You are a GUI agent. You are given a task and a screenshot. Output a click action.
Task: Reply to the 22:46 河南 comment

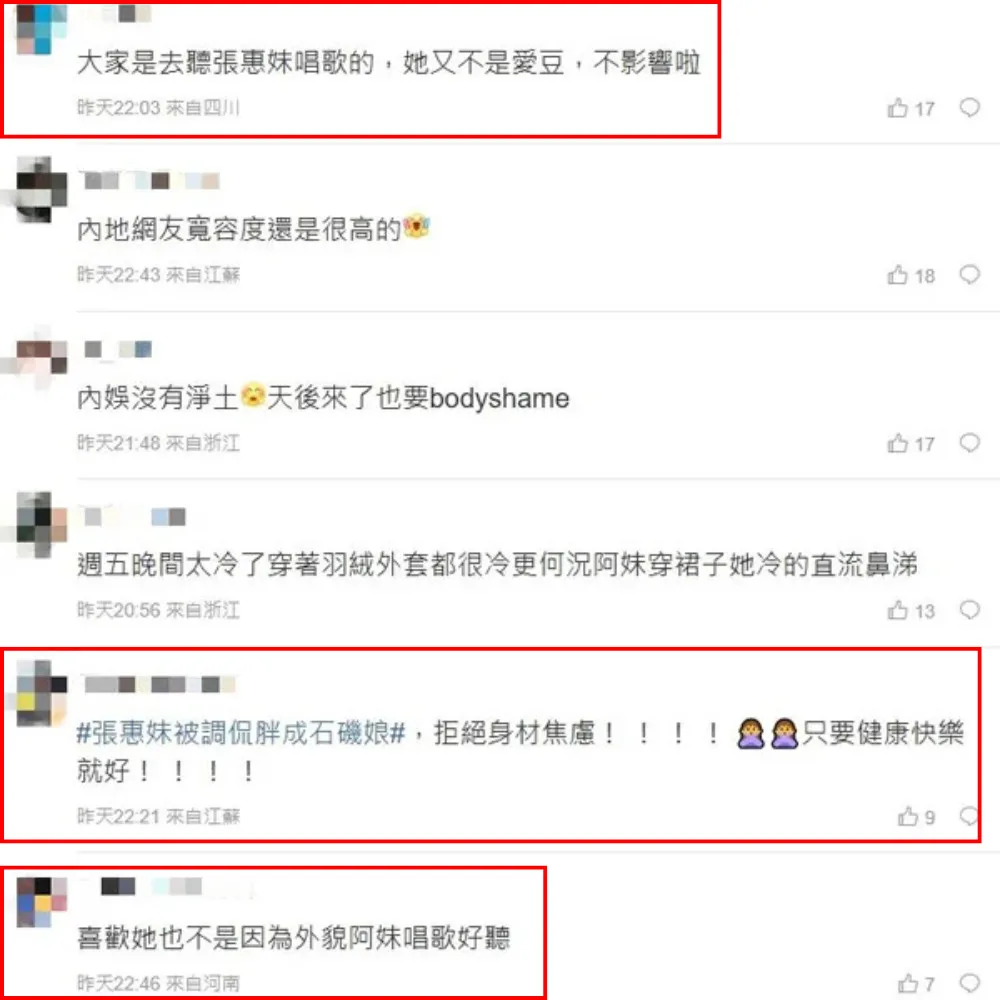pyautogui.click(x=969, y=983)
